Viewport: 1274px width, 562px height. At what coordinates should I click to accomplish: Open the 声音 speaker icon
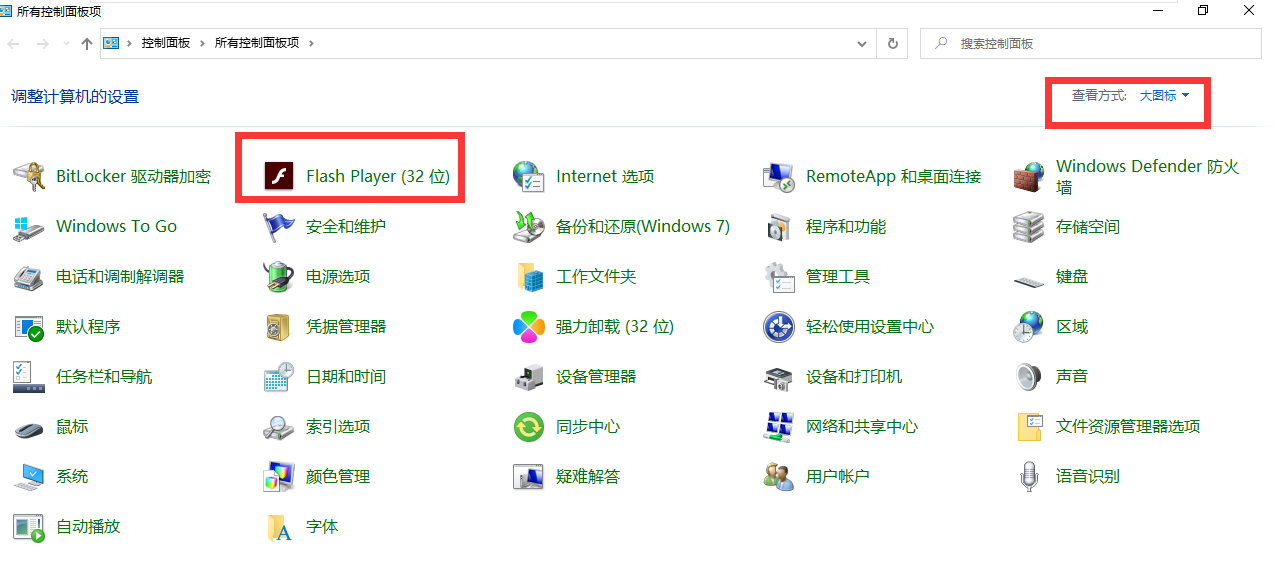pyautogui.click(x=1029, y=377)
